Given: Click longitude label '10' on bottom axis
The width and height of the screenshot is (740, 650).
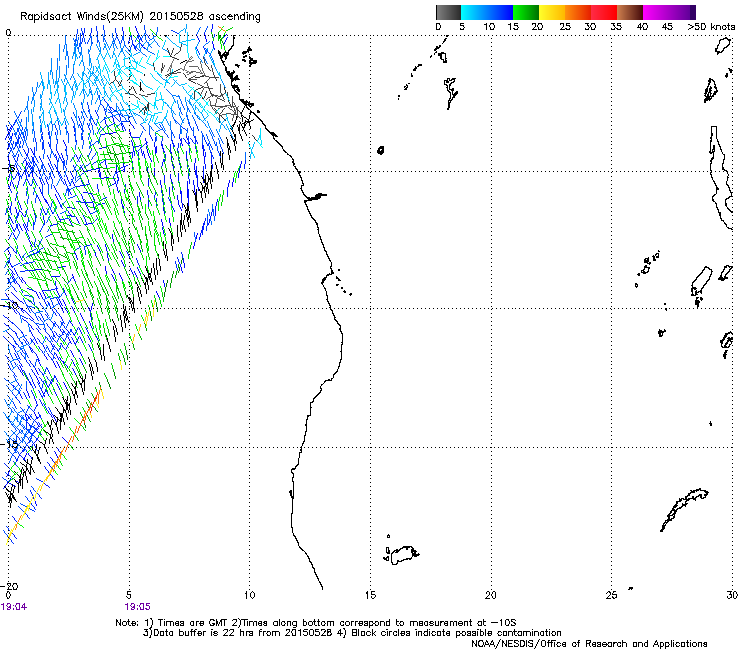Looking at the screenshot, I should pyautogui.click(x=250, y=595).
